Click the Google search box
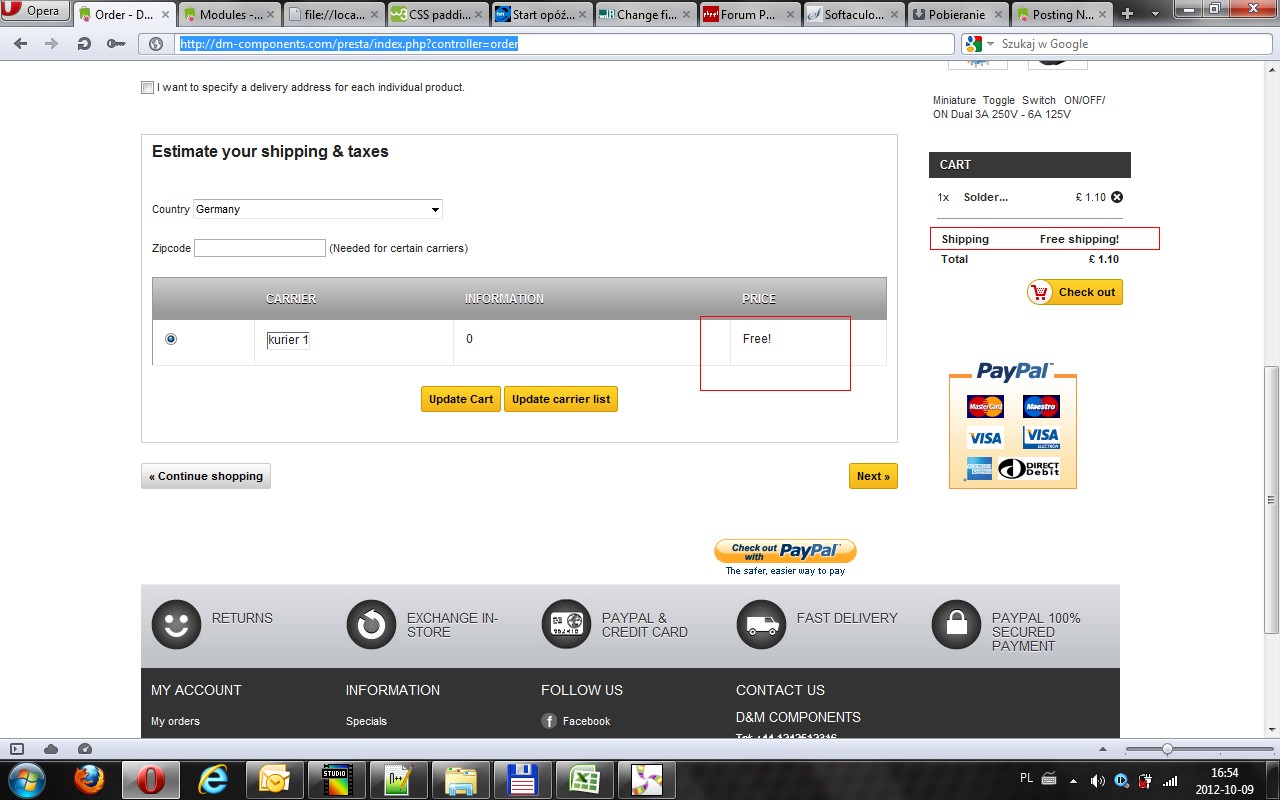Image resolution: width=1280 pixels, height=800 pixels. coord(1133,44)
